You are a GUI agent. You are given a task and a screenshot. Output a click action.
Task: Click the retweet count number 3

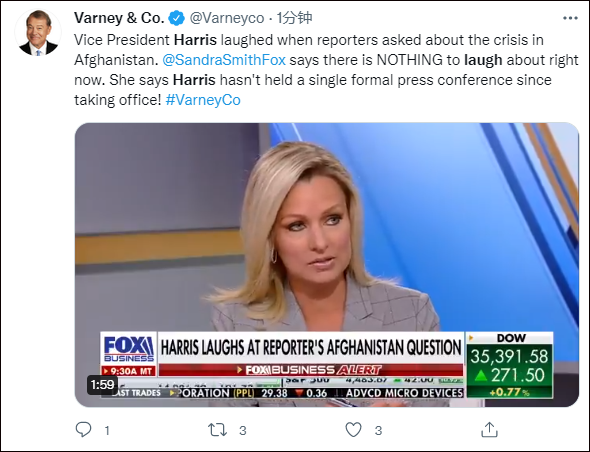[x=243, y=430]
